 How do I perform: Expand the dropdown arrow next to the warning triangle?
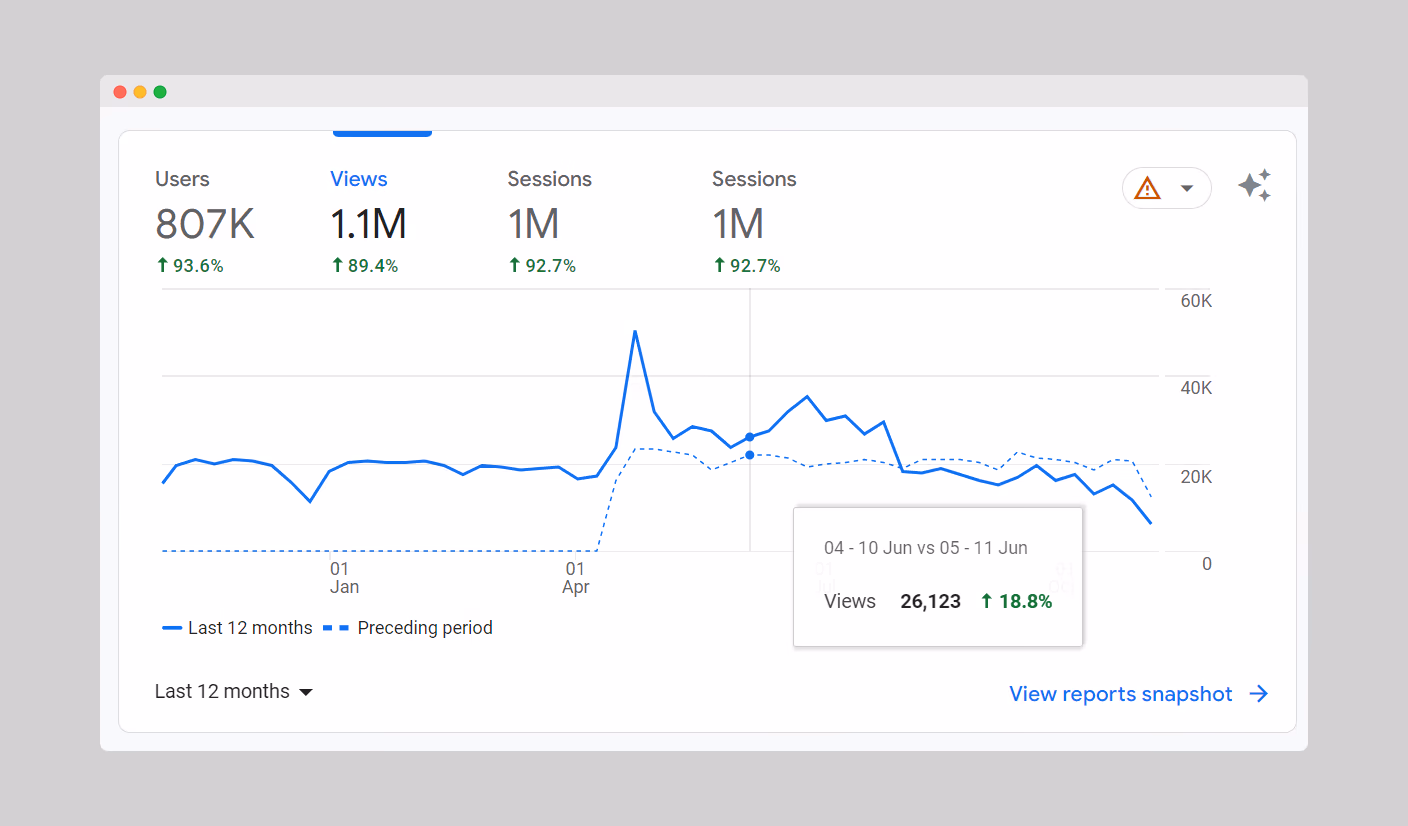coord(1187,188)
